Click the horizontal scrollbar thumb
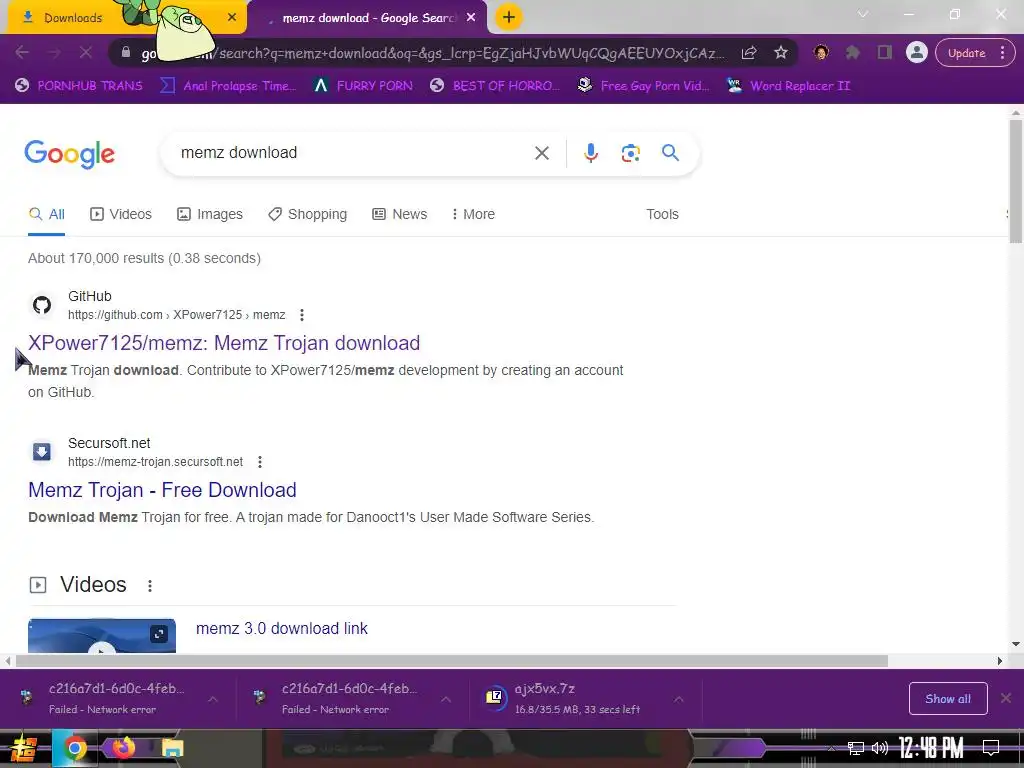 (451, 661)
